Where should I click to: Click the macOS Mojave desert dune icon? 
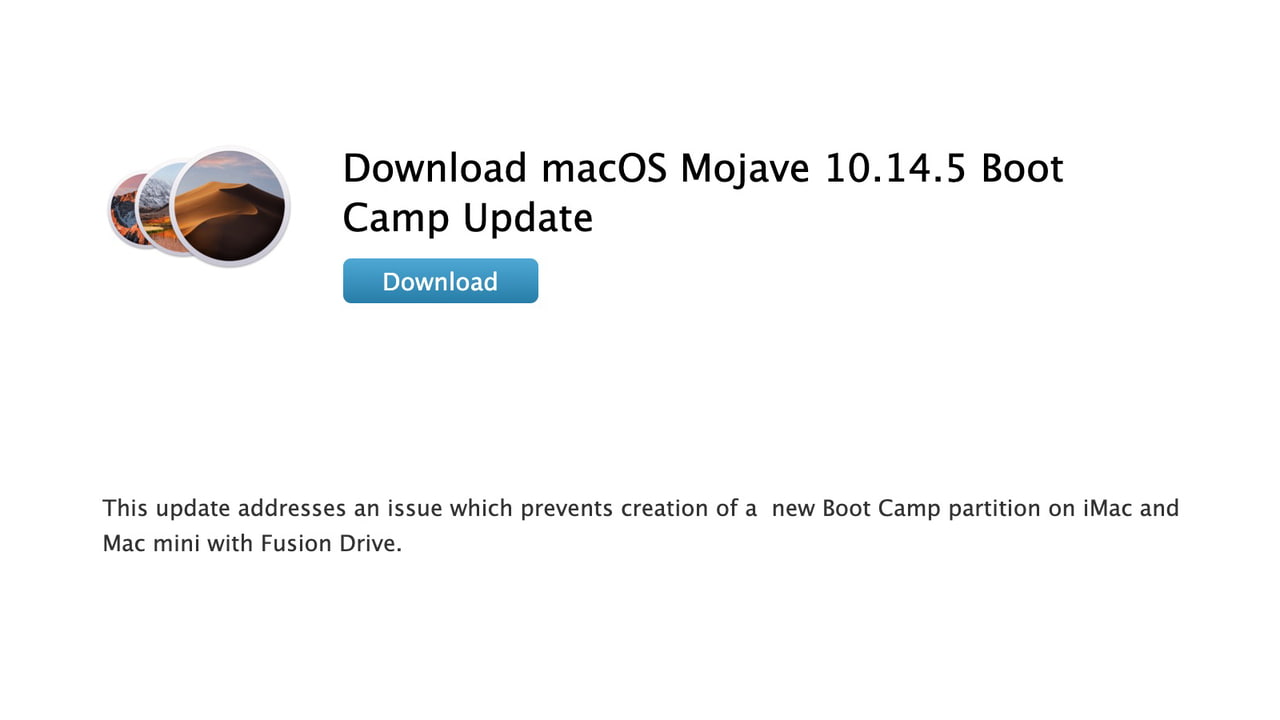point(229,207)
